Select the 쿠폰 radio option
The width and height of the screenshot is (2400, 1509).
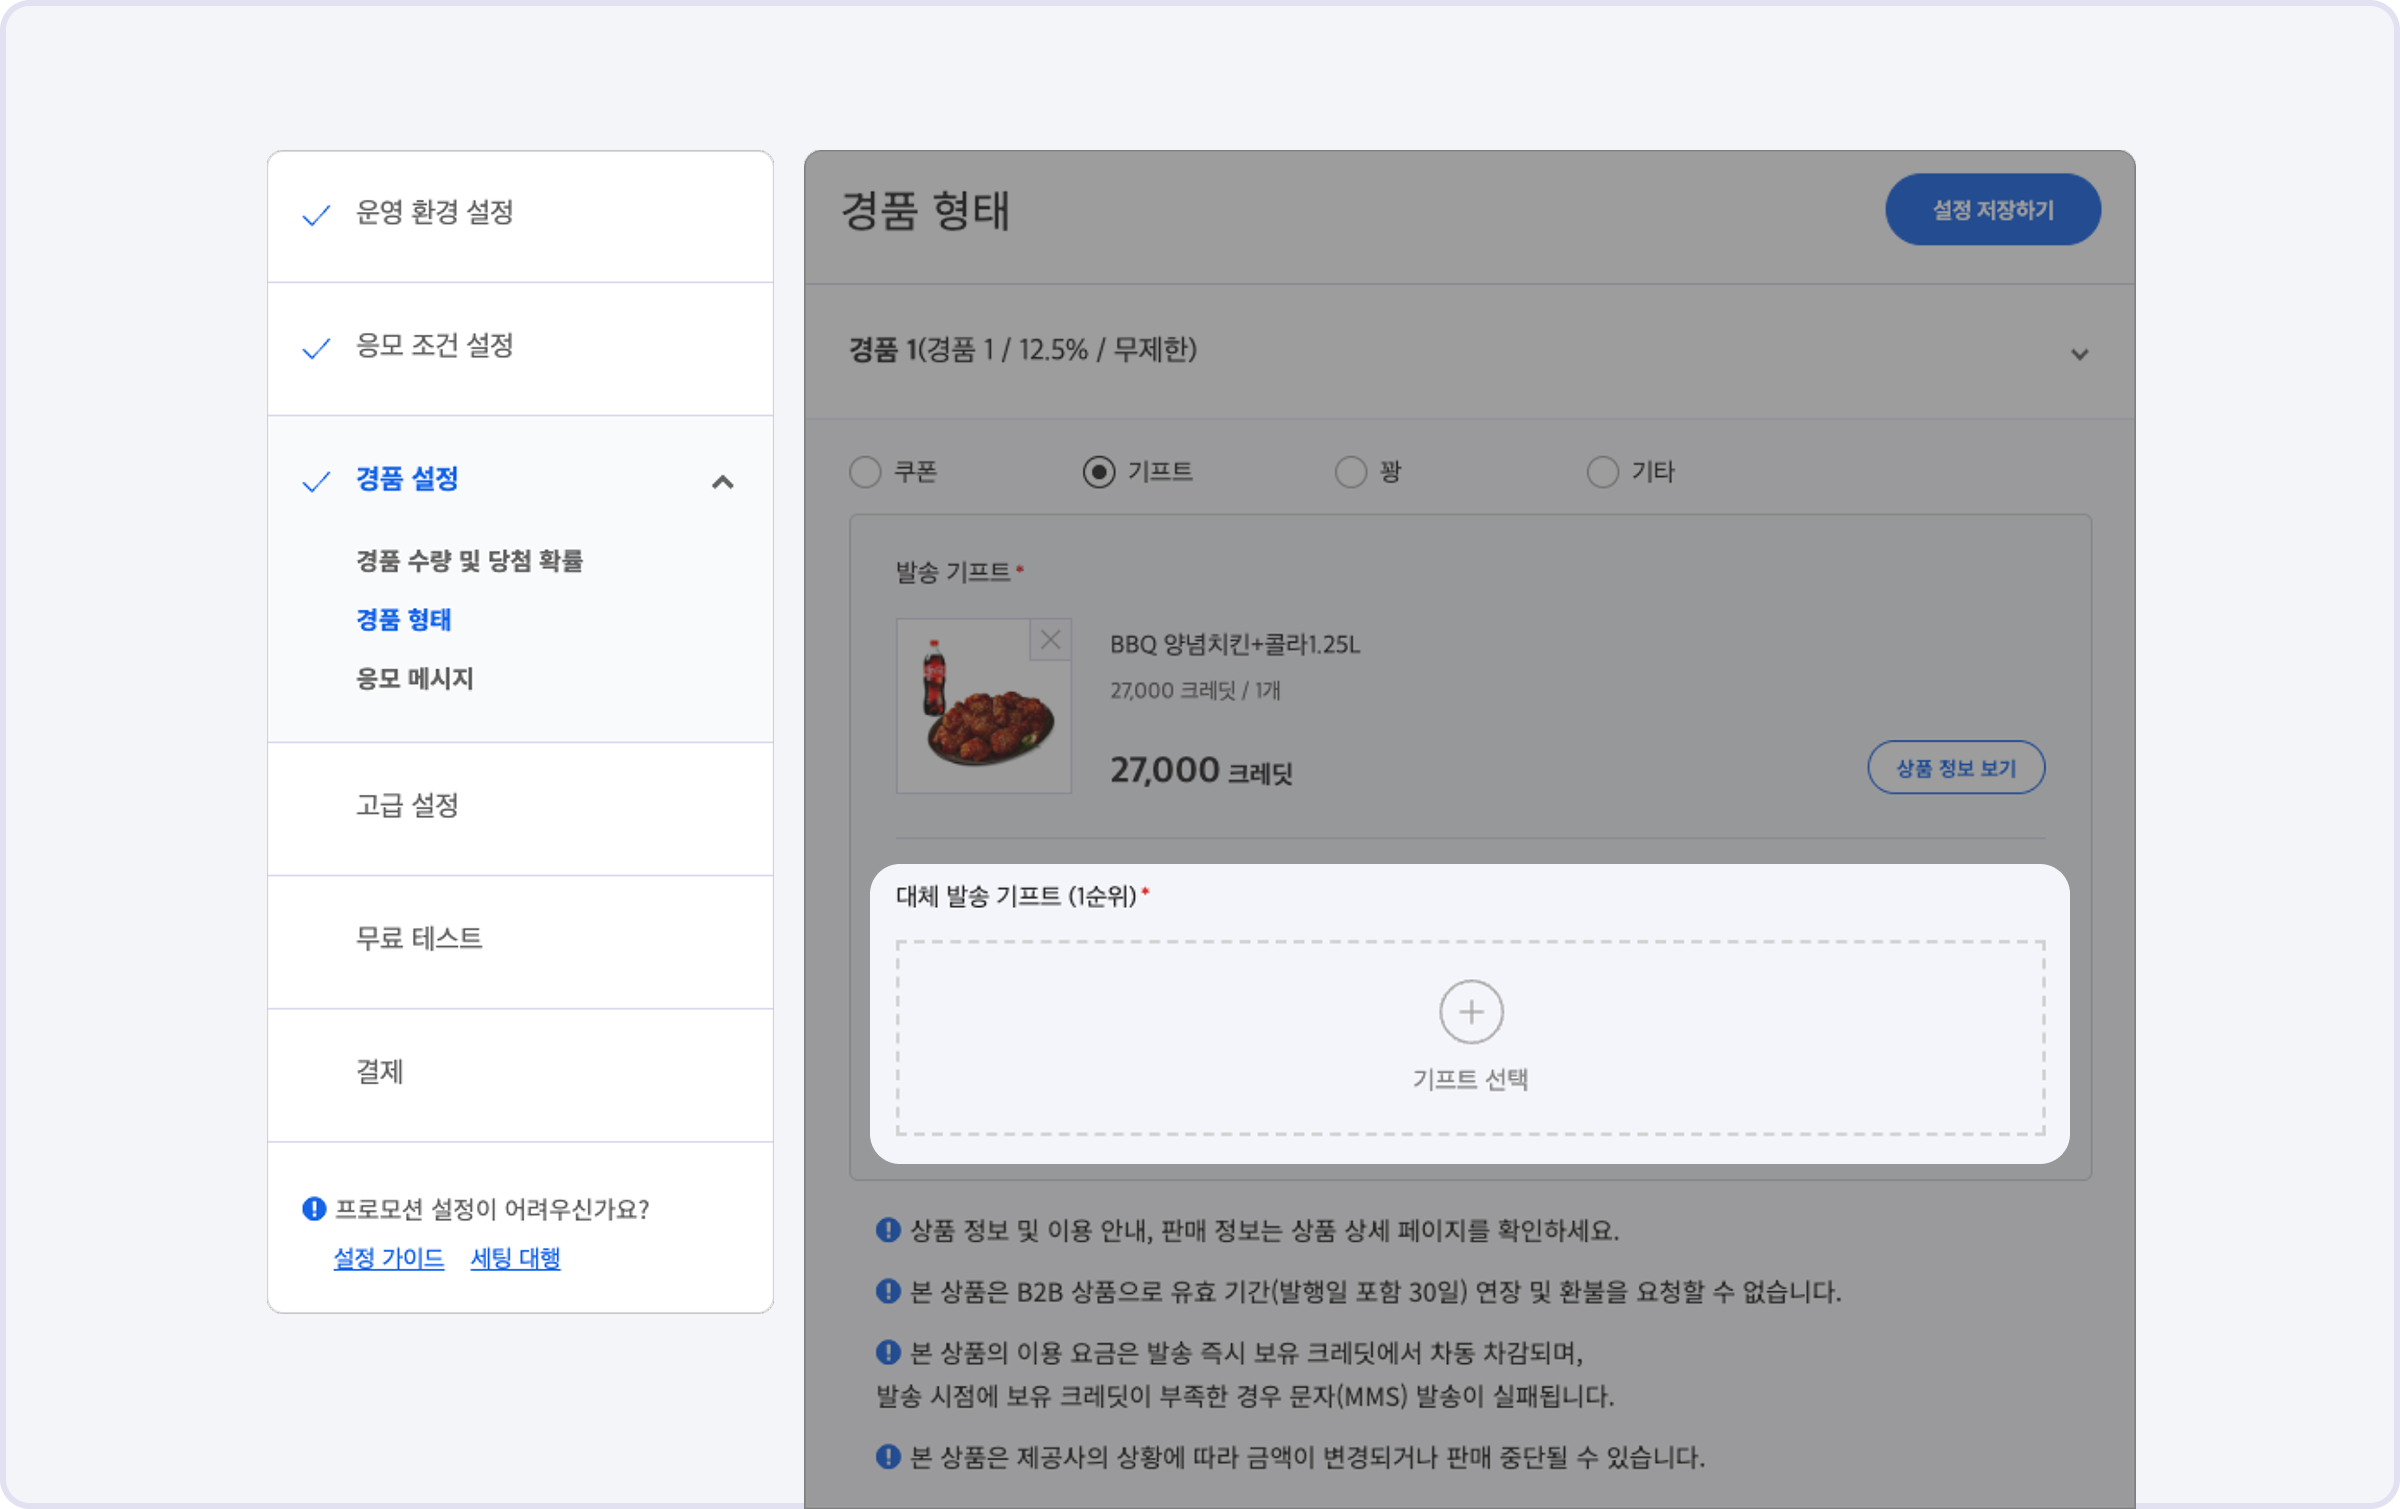pyautogui.click(x=865, y=471)
